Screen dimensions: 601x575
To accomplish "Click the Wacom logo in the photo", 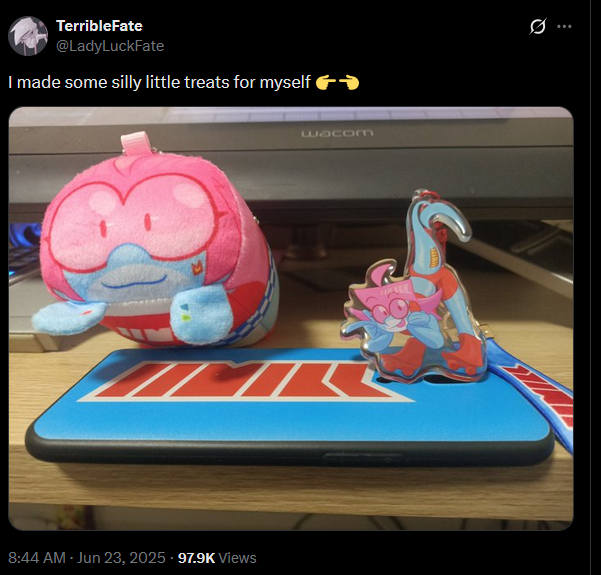I will [337, 133].
